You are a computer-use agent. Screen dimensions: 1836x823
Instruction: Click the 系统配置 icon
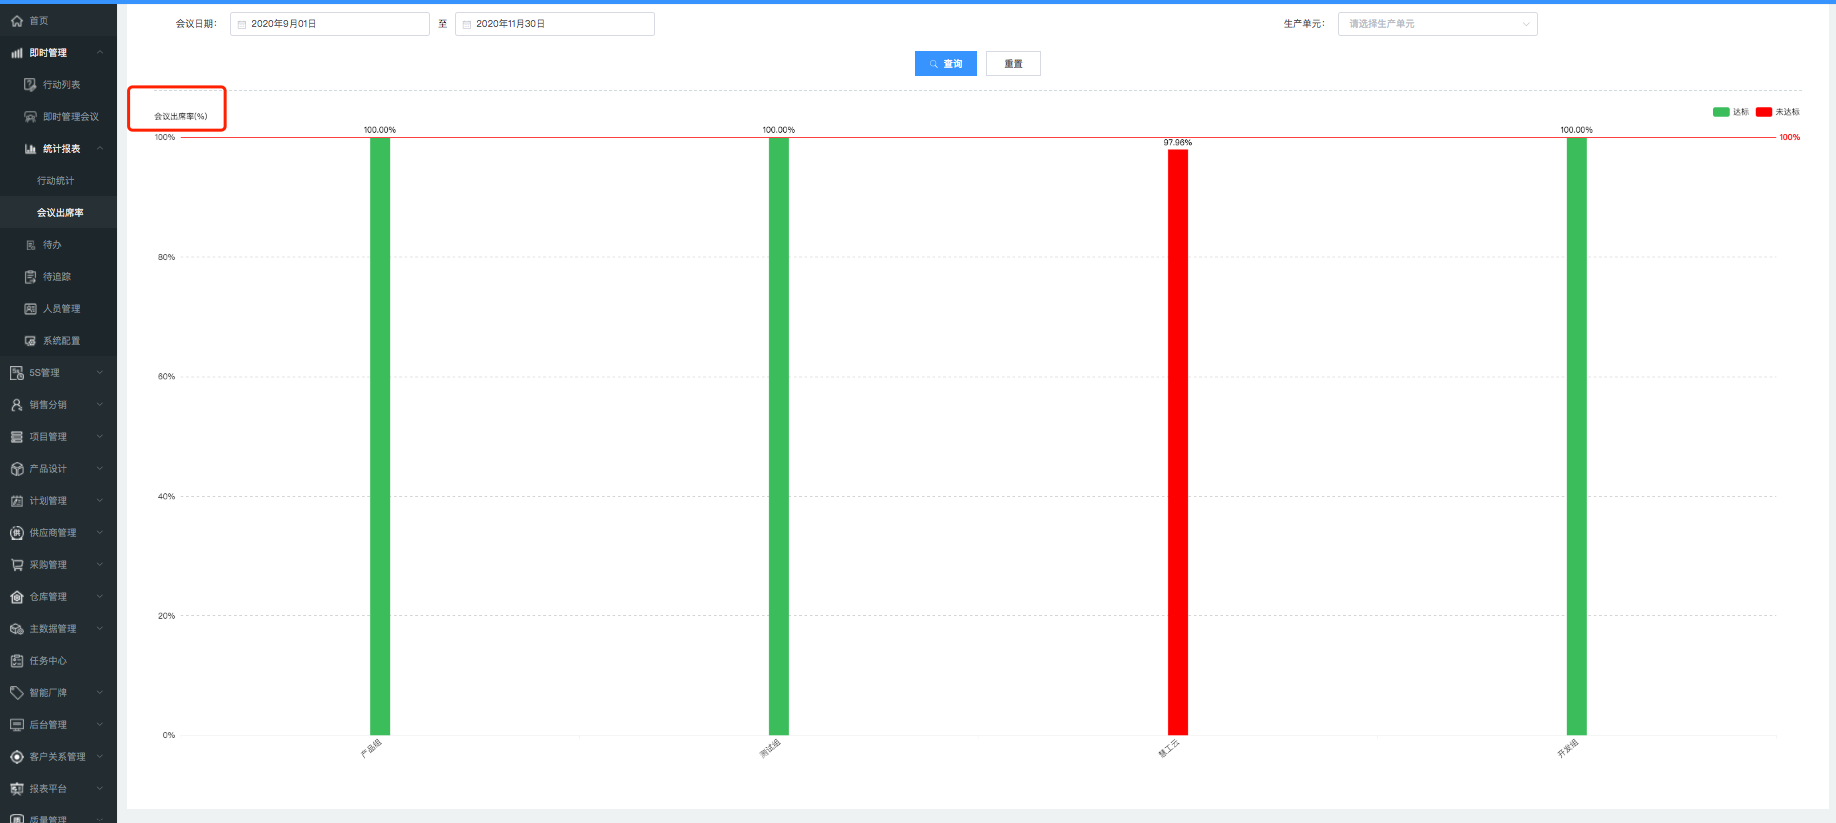[30, 341]
